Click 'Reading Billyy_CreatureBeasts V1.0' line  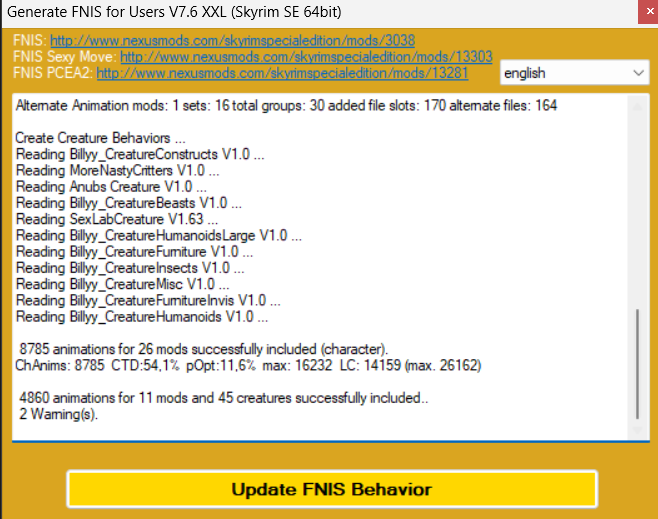pyautogui.click(x=128, y=203)
